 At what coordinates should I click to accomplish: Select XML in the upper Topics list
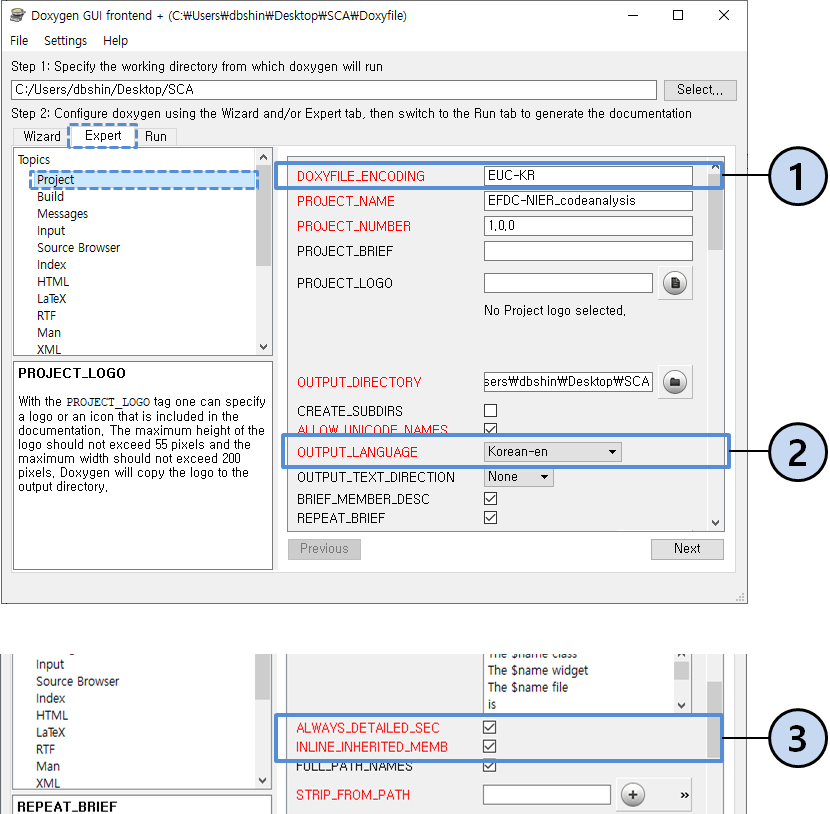click(49, 349)
